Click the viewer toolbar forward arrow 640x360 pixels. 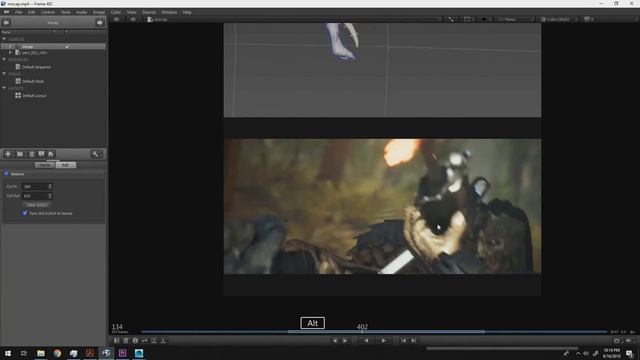tap(133, 19)
